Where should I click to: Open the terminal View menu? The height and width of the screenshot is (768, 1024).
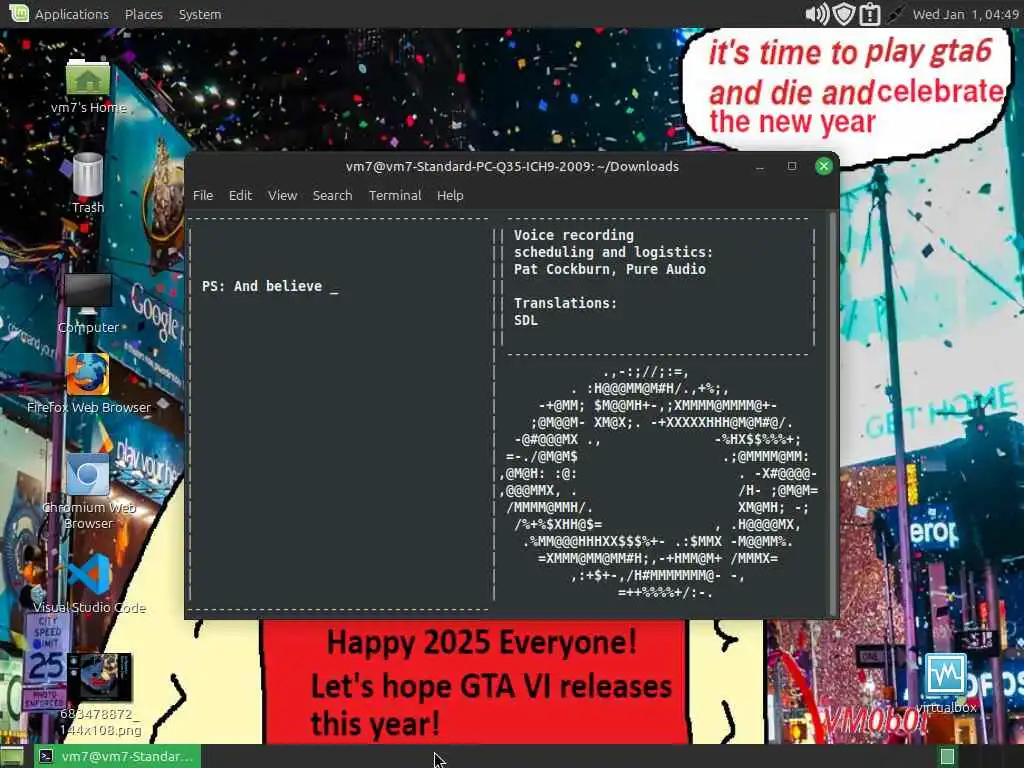(282, 195)
